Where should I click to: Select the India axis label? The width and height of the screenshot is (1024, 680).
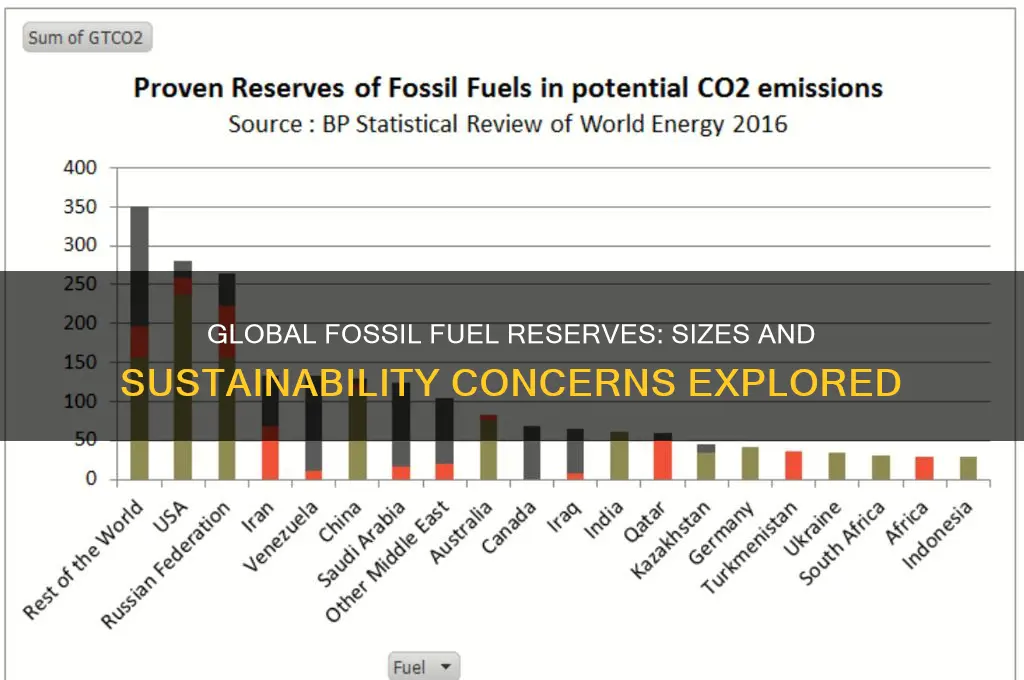click(x=603, y=520)
